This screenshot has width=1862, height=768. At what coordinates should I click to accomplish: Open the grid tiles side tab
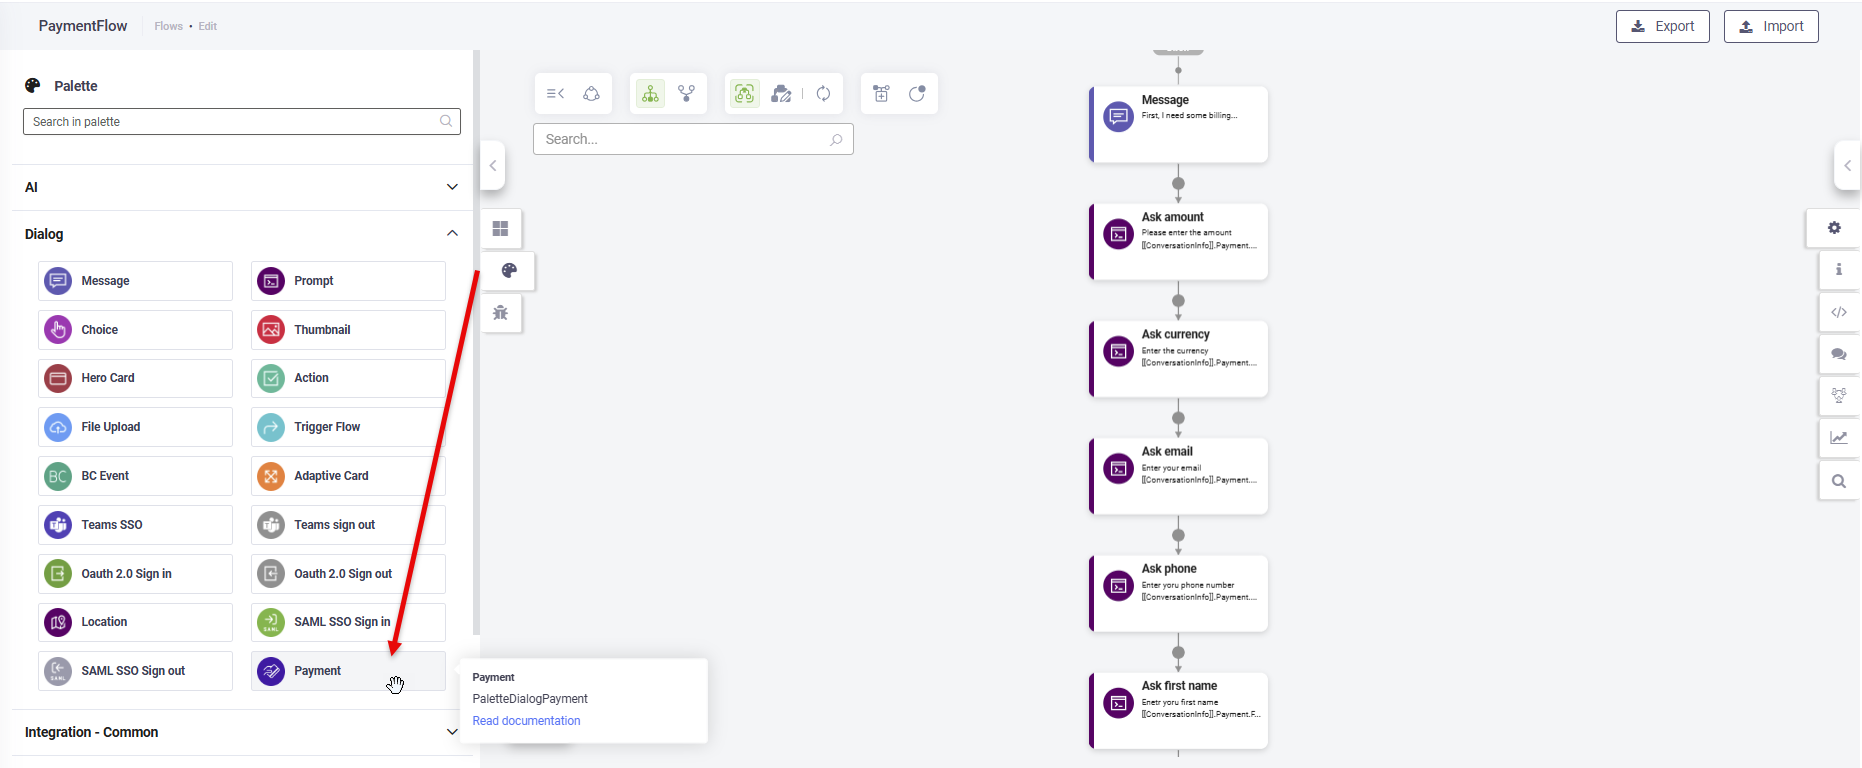point(501,229)
